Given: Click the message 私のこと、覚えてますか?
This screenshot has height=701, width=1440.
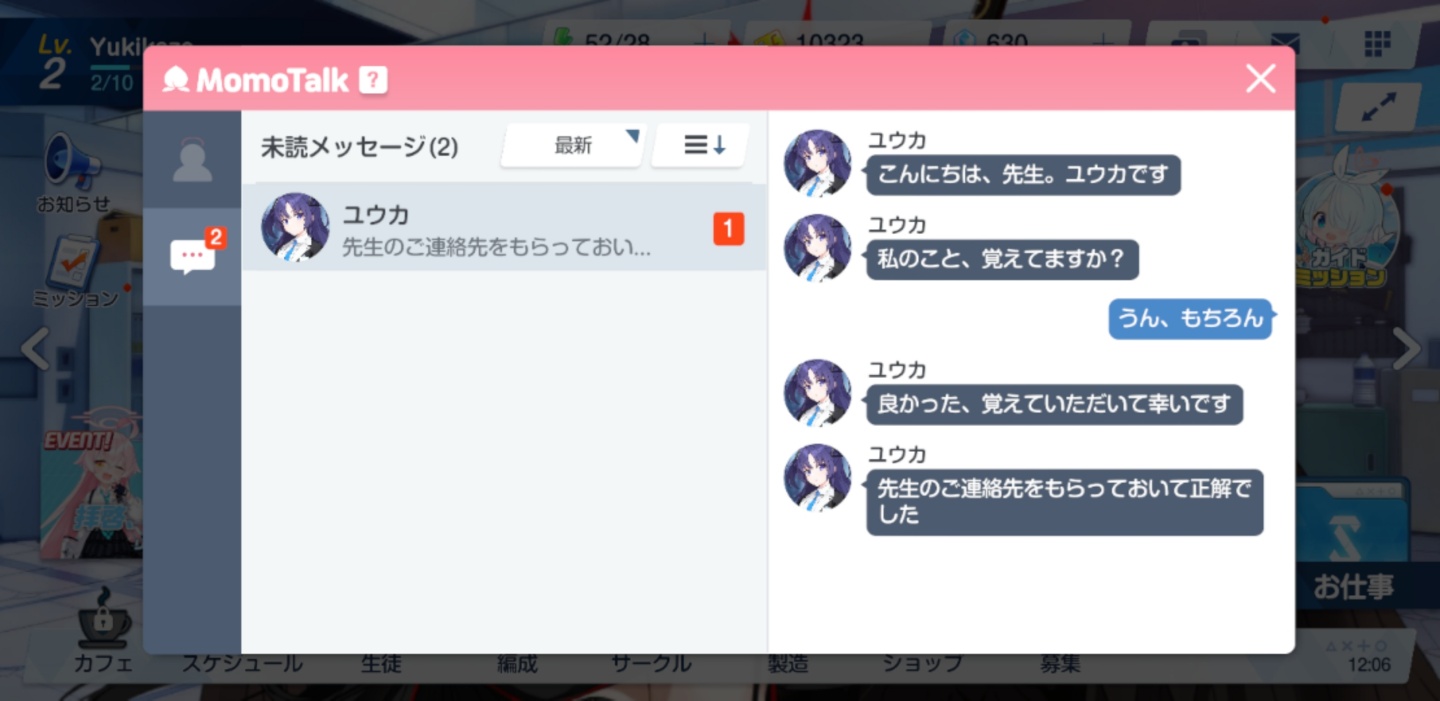Looking at the screenshot, I should 1002,259.
